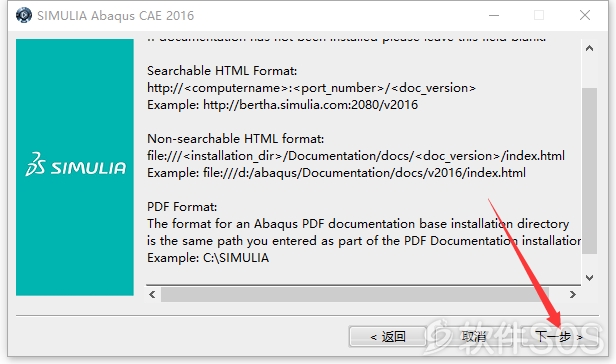Click the horizontal scrollbar right arrow
This screenshot has width=616, height=364.
[572, 294]
